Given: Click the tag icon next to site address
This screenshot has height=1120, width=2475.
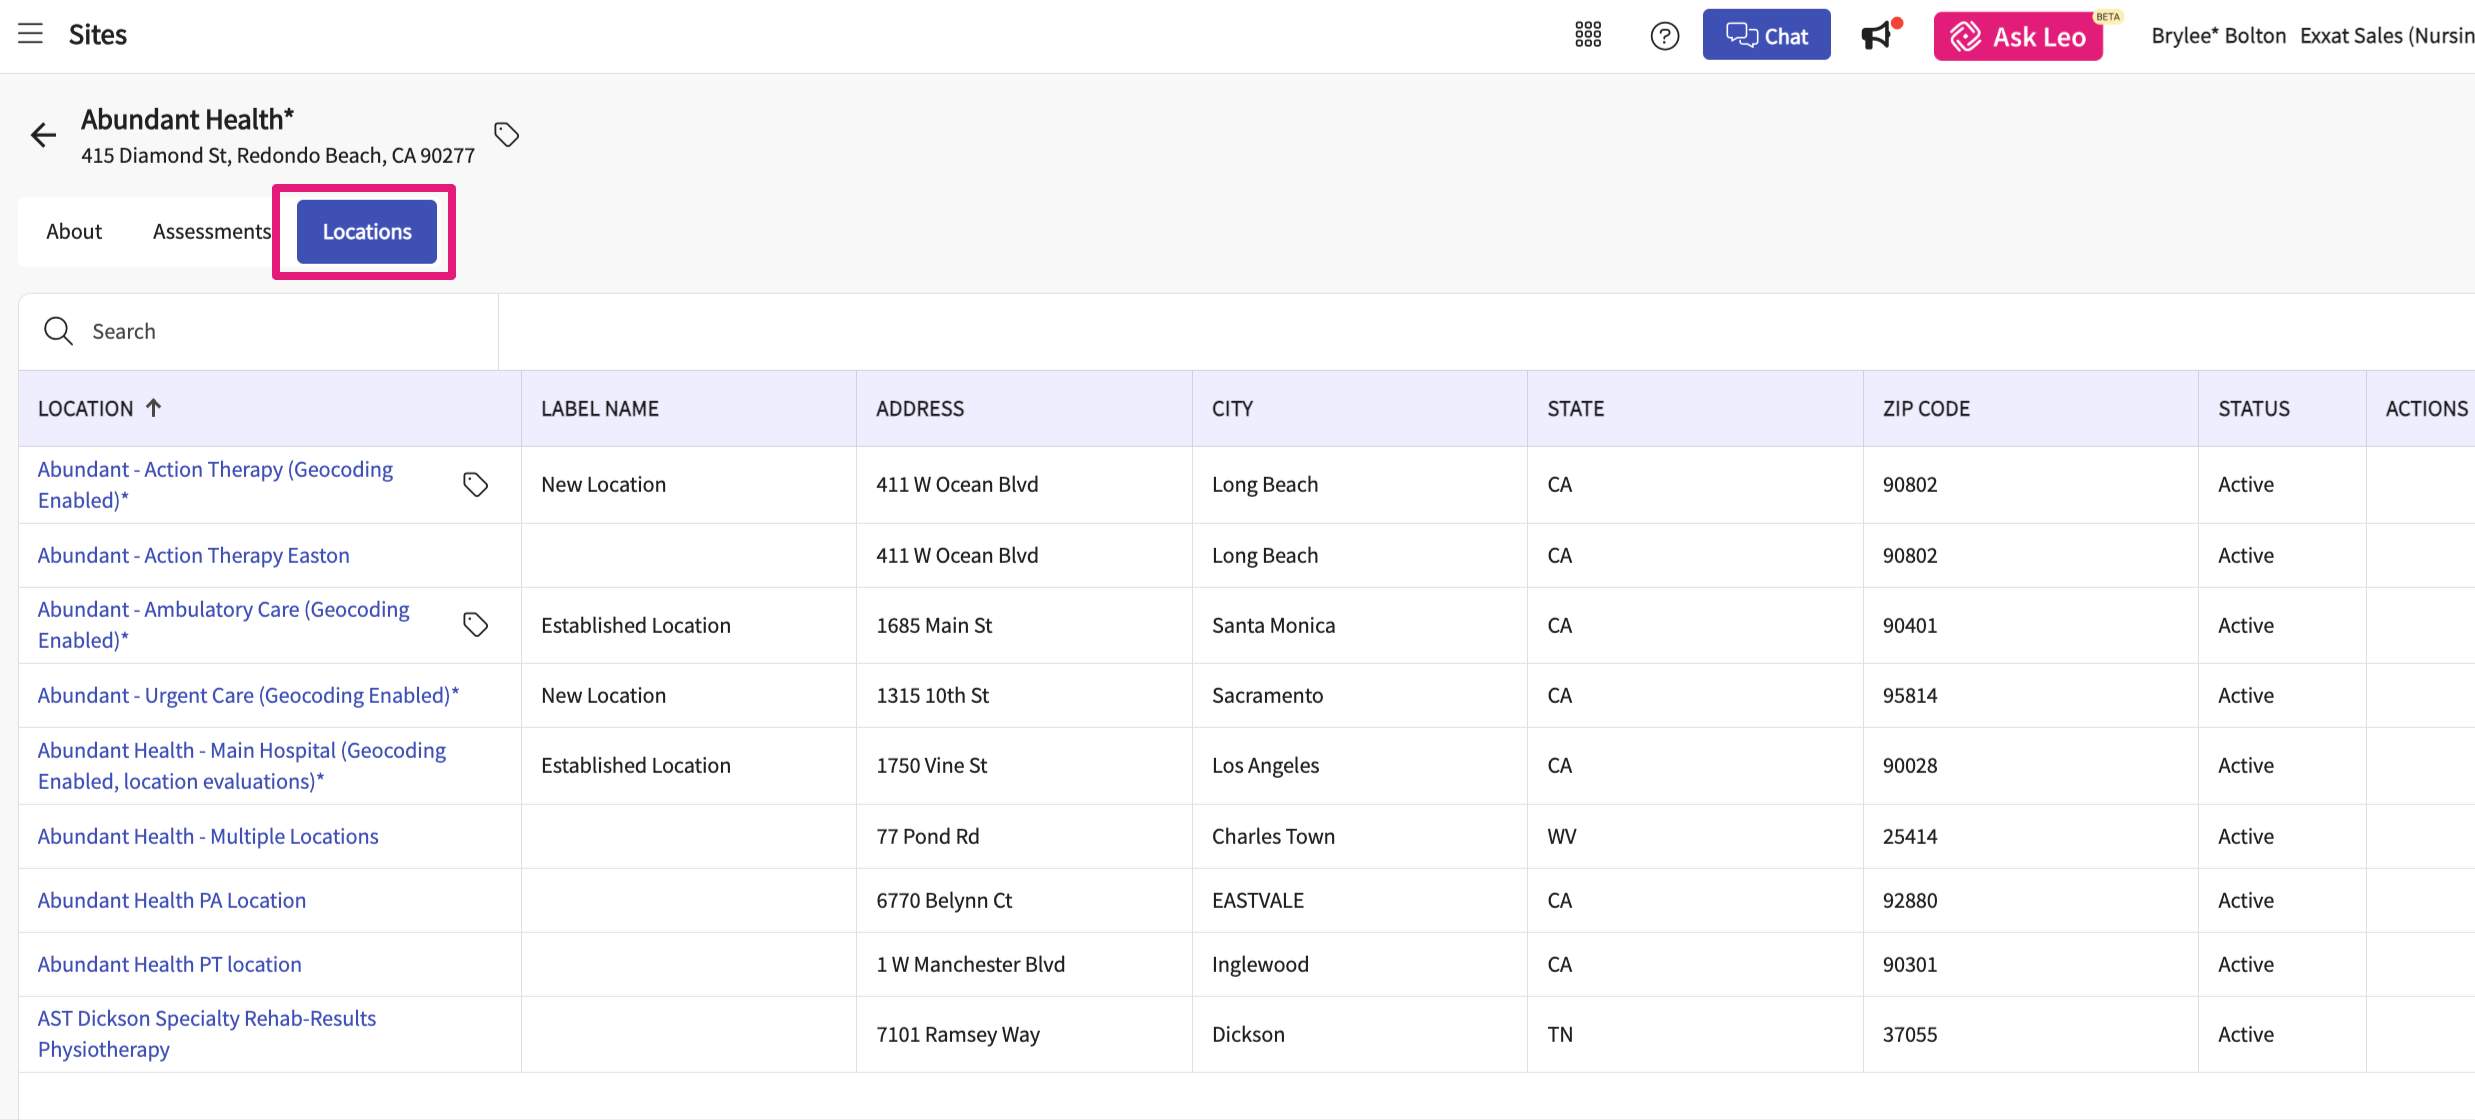Looking at the screenshot, I should coord(507,134).
